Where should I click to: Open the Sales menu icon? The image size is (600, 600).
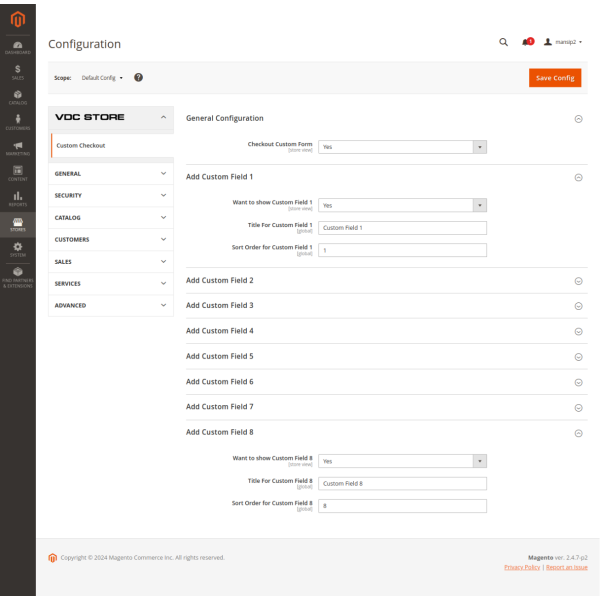pyautogui.click(x=18, y=71)
